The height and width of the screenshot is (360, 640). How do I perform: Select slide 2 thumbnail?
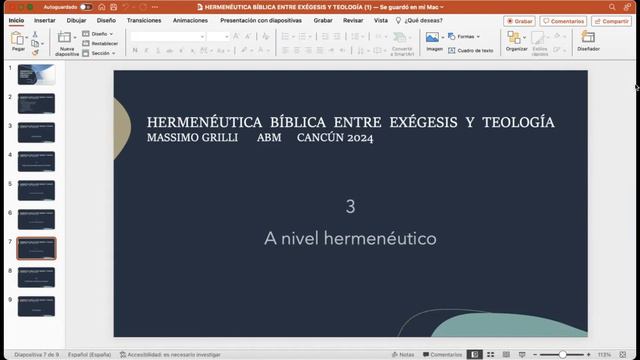(36, 104)
